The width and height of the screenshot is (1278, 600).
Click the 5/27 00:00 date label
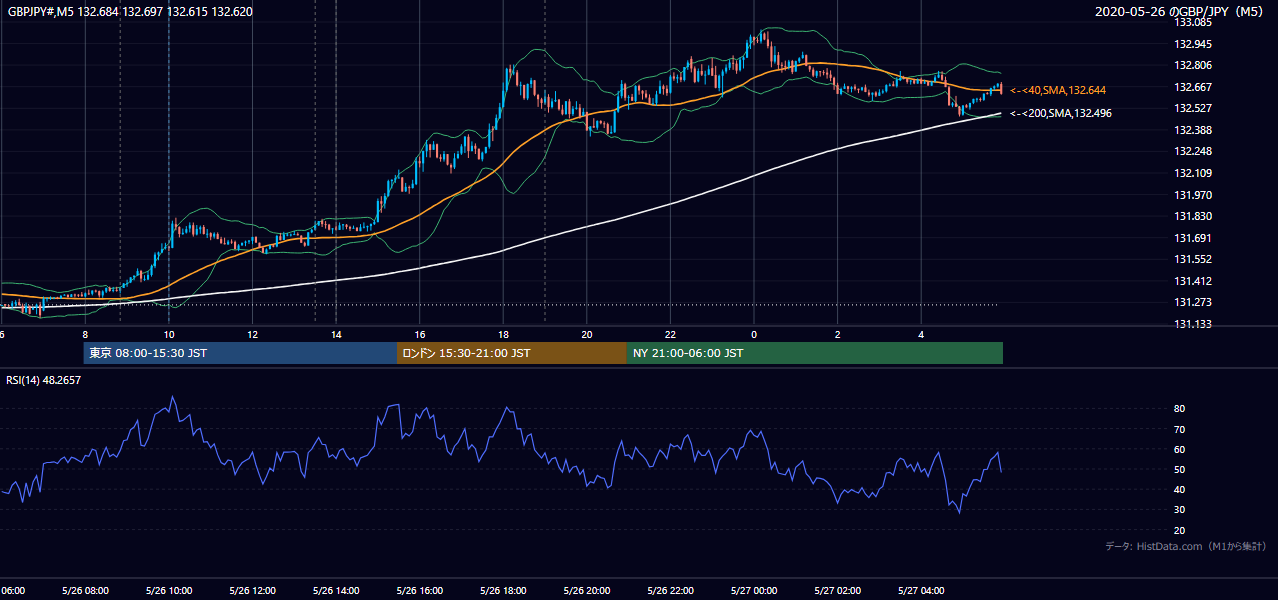[753, 591]
